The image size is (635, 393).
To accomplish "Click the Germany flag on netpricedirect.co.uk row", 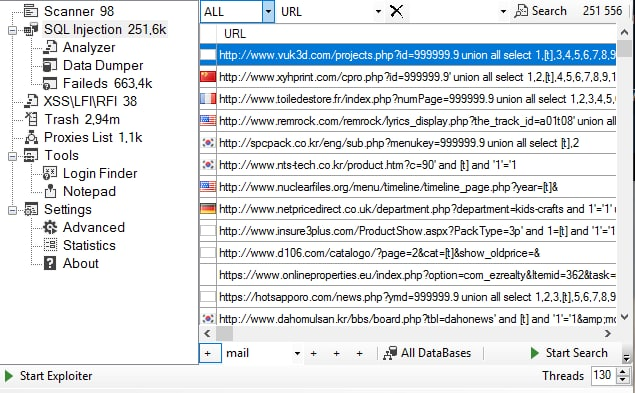I will click(208, 209).
